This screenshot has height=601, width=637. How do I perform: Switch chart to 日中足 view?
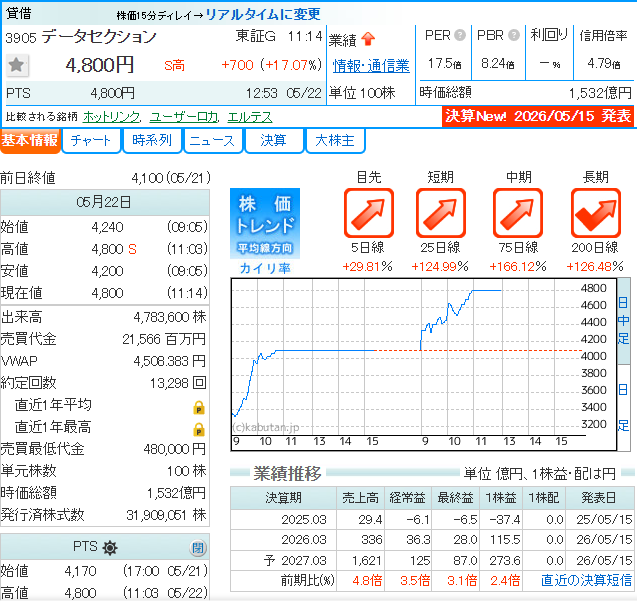click(x=624, y=321)
